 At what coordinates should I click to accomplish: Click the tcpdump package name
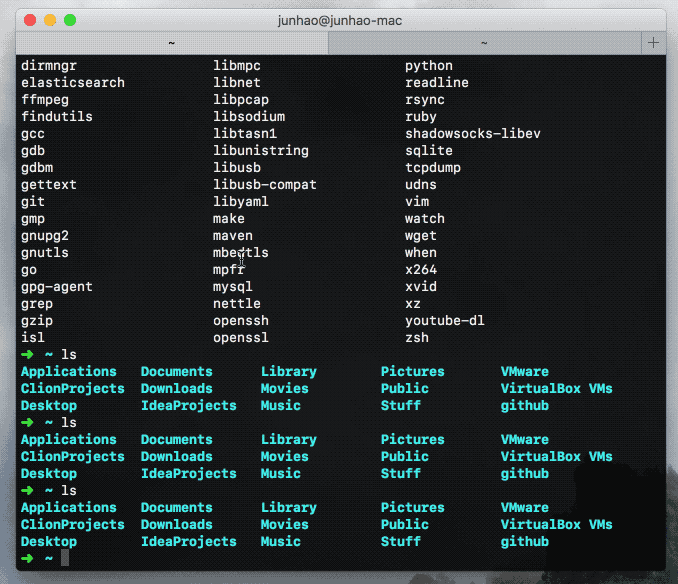click(433, 168)
